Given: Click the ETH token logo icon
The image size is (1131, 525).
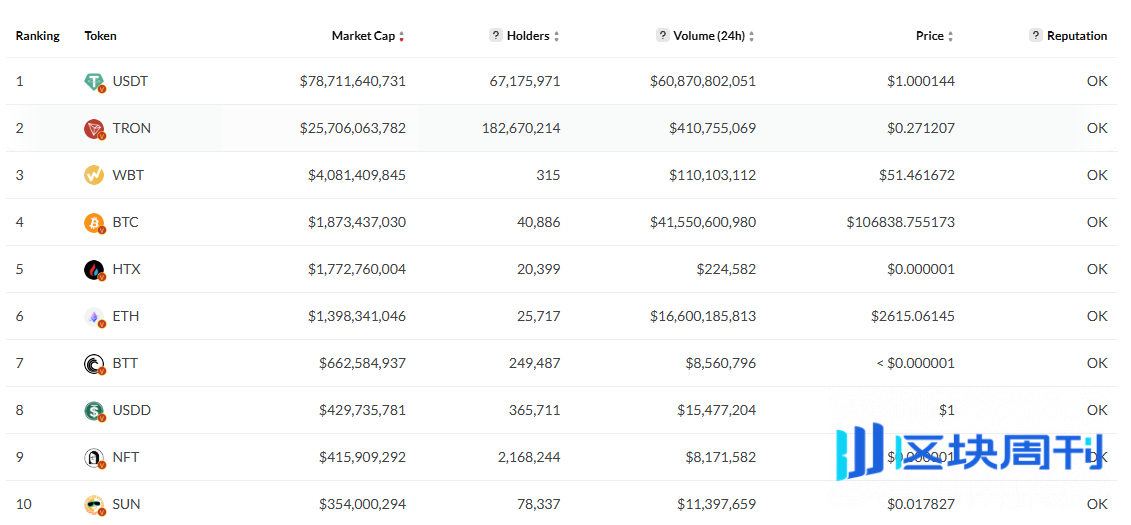Looking at the screenshot, I should [94, 317].
